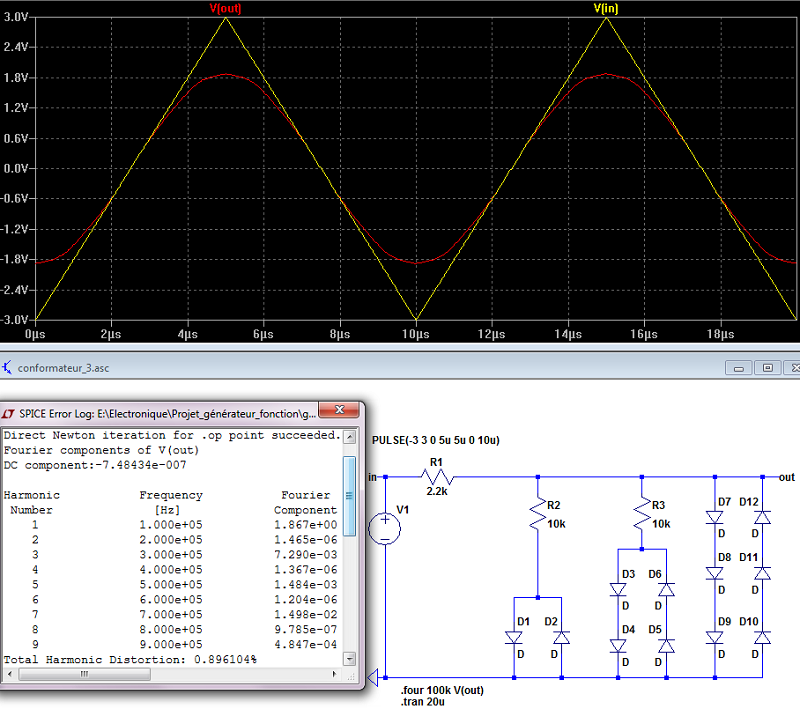
Task: Select diode D5 in the schematic
Action: [x=666, y=646]
